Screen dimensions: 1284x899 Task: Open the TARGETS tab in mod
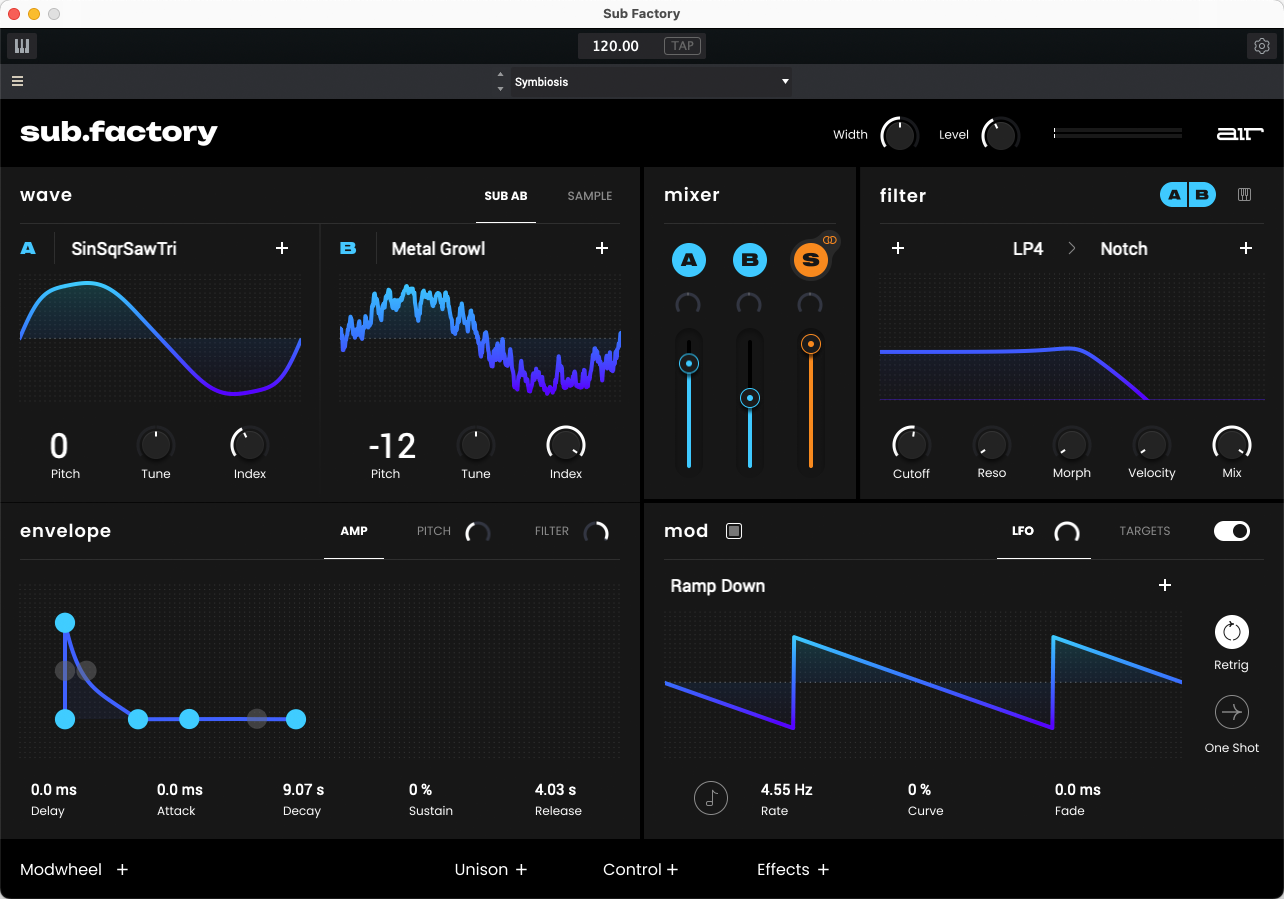point(1144,531)
